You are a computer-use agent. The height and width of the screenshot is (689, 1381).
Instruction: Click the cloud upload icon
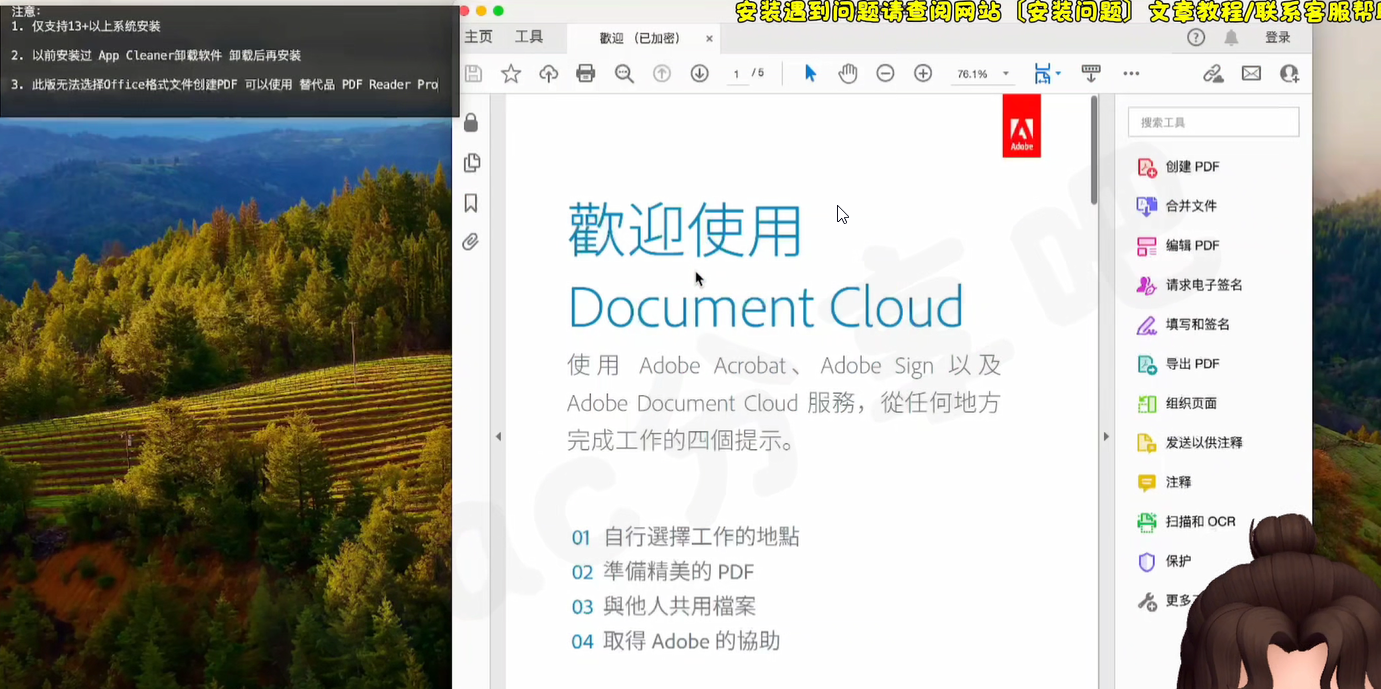point(548,73)
